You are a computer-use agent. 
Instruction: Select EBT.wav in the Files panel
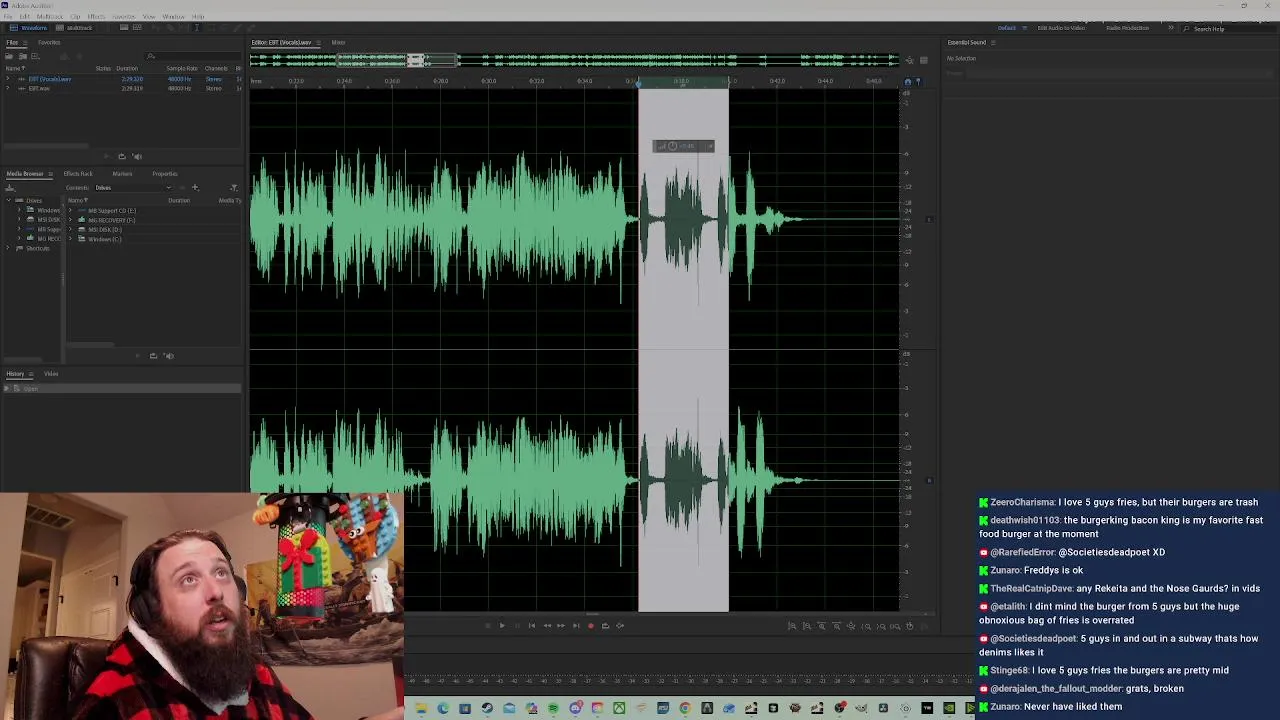point(39,88)
